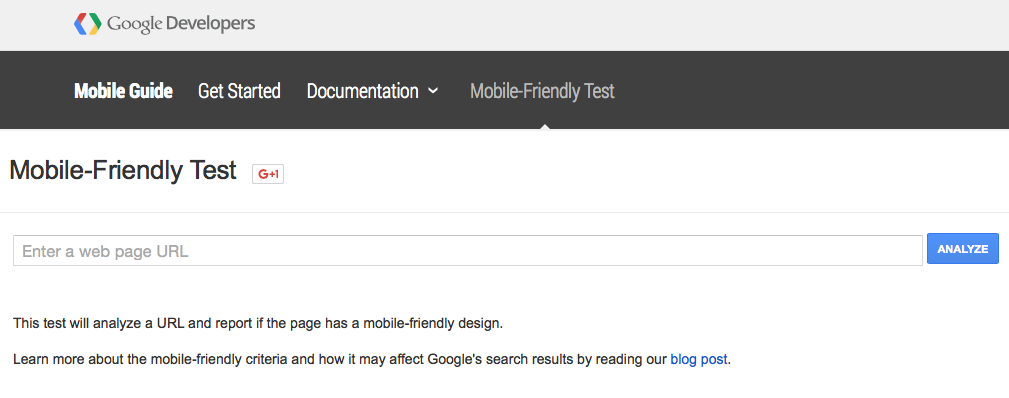1009x398 pixels.
Task: Follow the blog post hyperlink
Action: click(x=699, y=359)
